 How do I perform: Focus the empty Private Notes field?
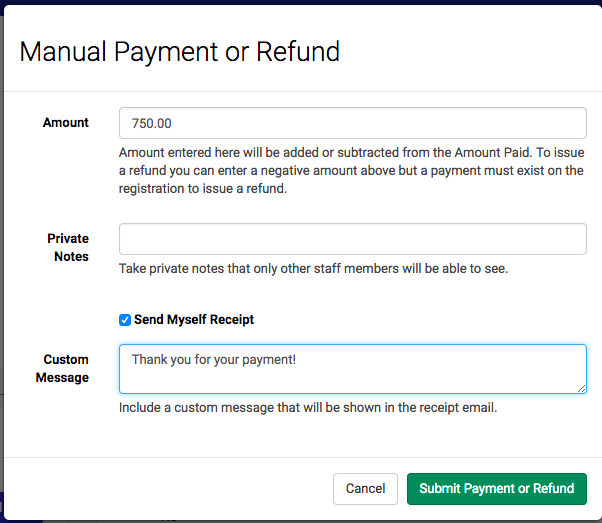[352, 239]
